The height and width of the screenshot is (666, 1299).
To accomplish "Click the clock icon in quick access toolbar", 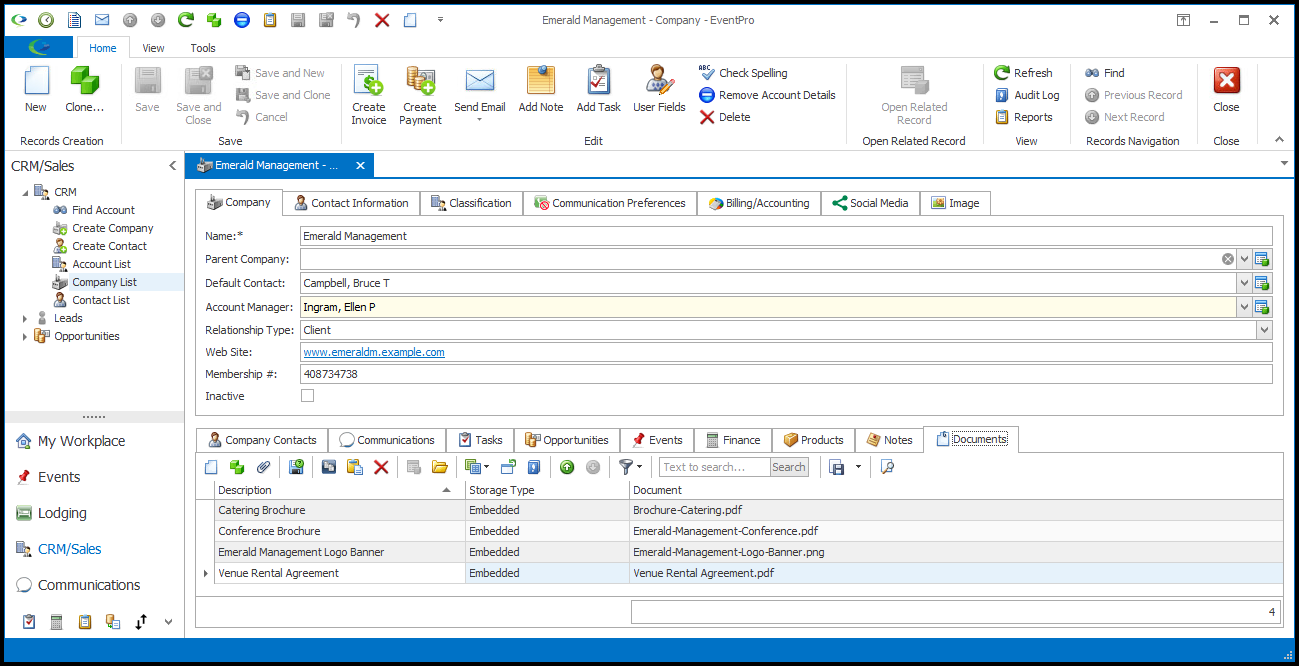I will point(46,20).
